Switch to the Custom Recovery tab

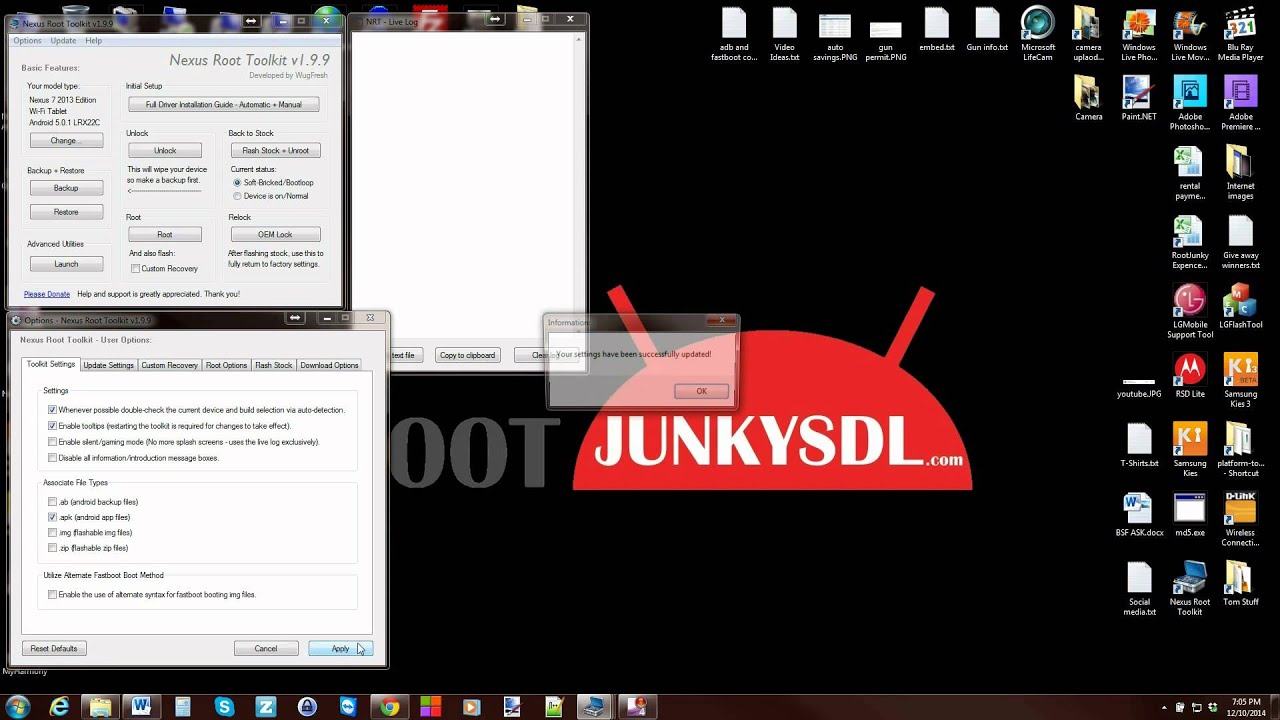coord(169,365)
